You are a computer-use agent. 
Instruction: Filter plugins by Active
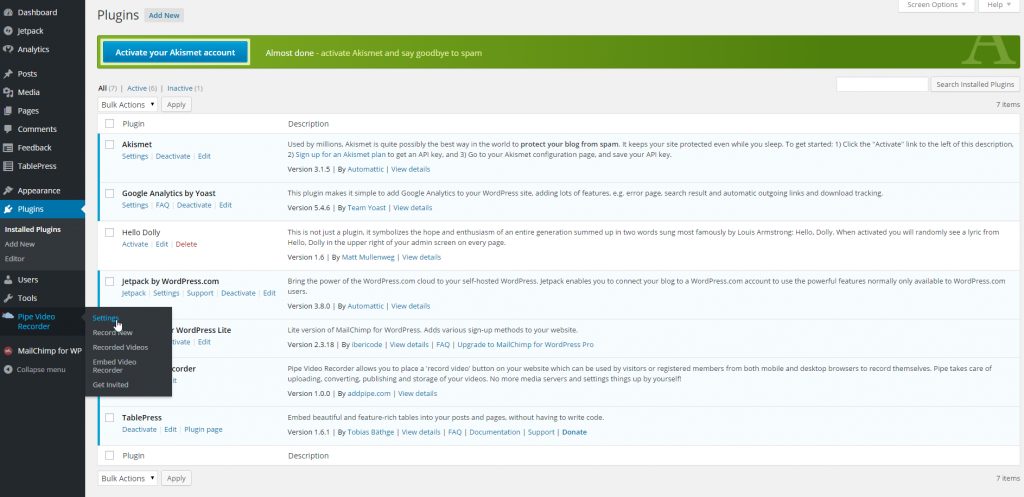pos(137,88)
